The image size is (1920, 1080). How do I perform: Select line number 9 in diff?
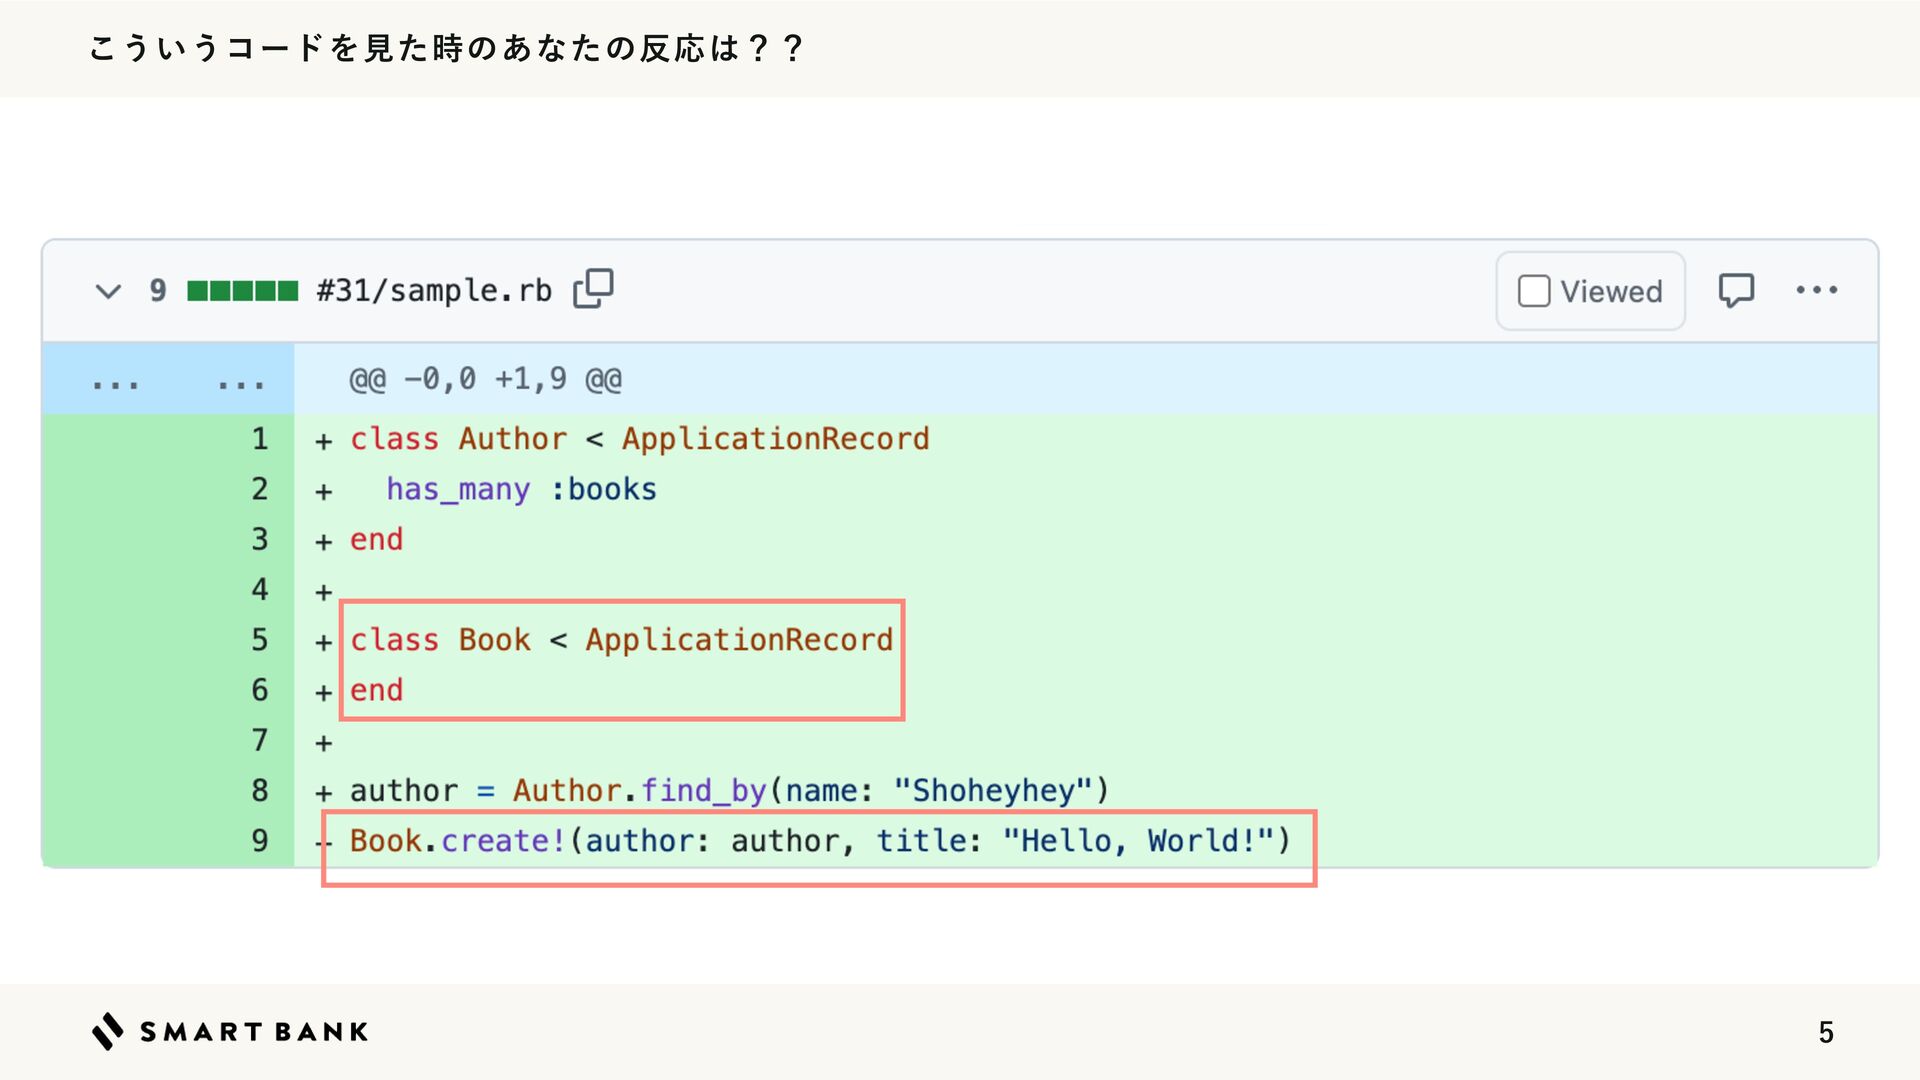tap(259, 840)
